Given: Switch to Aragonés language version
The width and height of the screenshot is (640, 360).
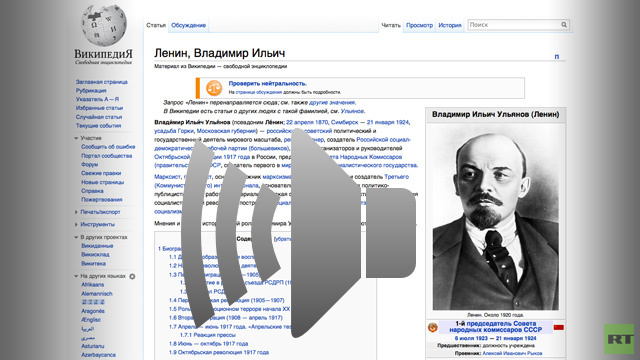Looking at the screenshot, I should (x=93, y=311).
